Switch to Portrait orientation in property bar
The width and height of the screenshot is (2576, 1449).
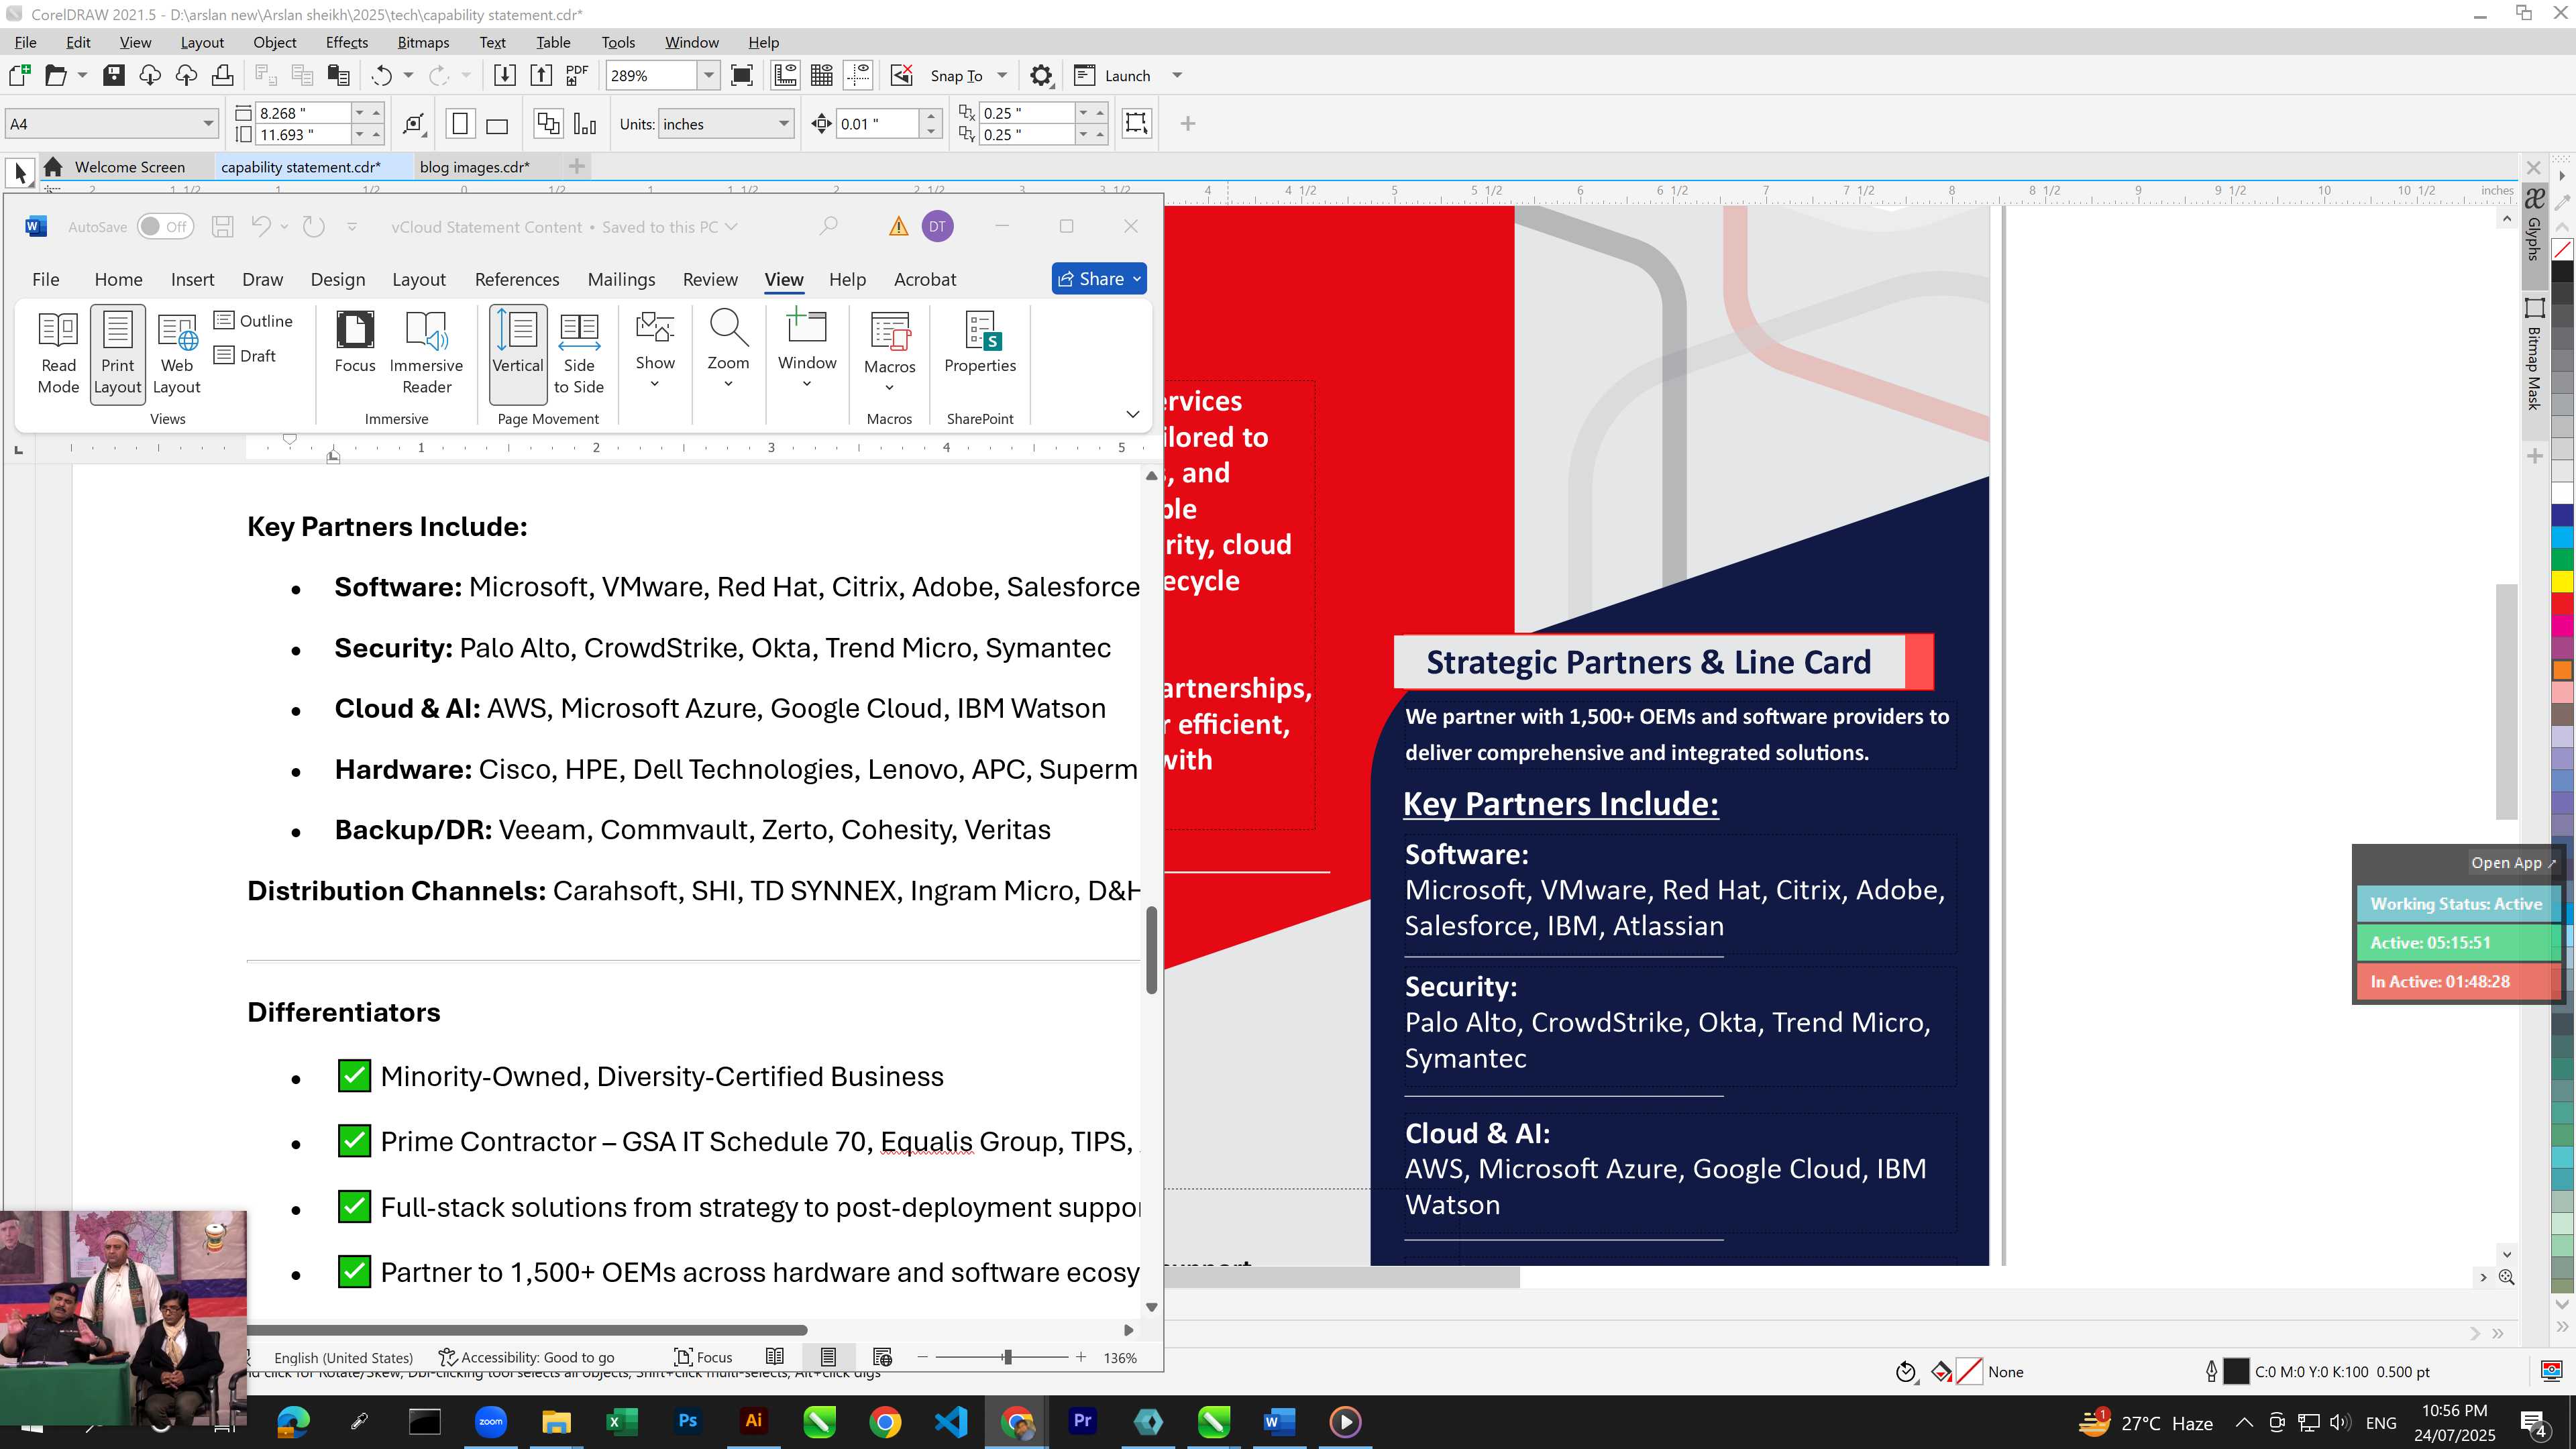tap(460, 124)
